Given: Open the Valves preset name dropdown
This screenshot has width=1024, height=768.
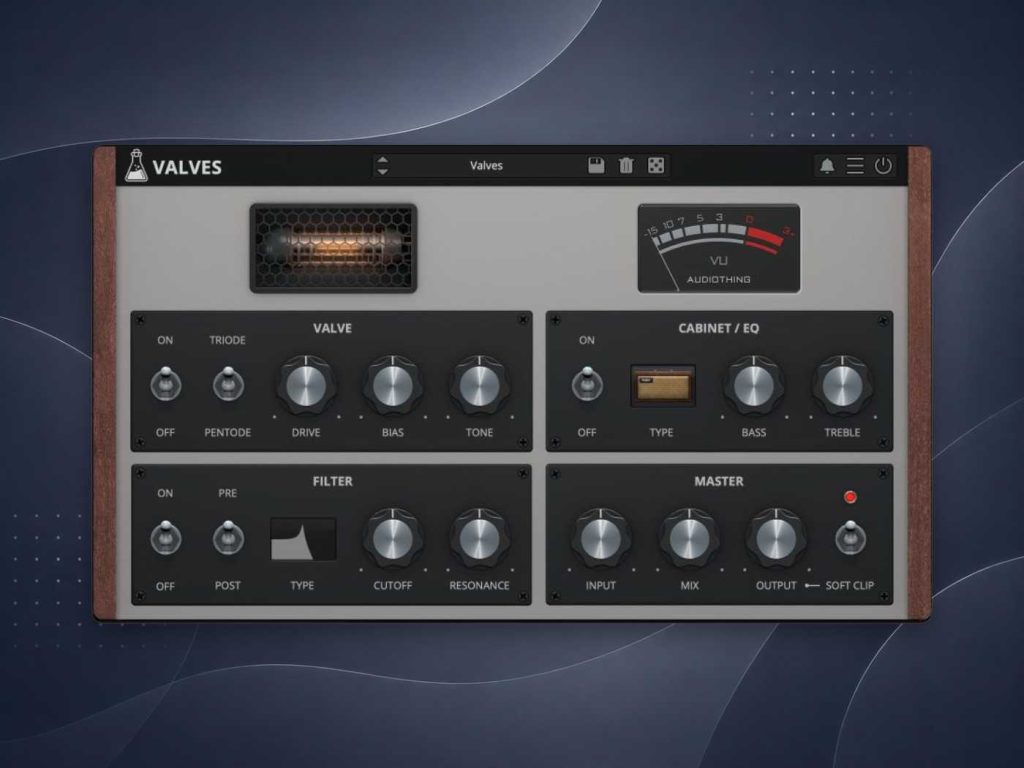Looking at the screenshot, I should (487, 165).
